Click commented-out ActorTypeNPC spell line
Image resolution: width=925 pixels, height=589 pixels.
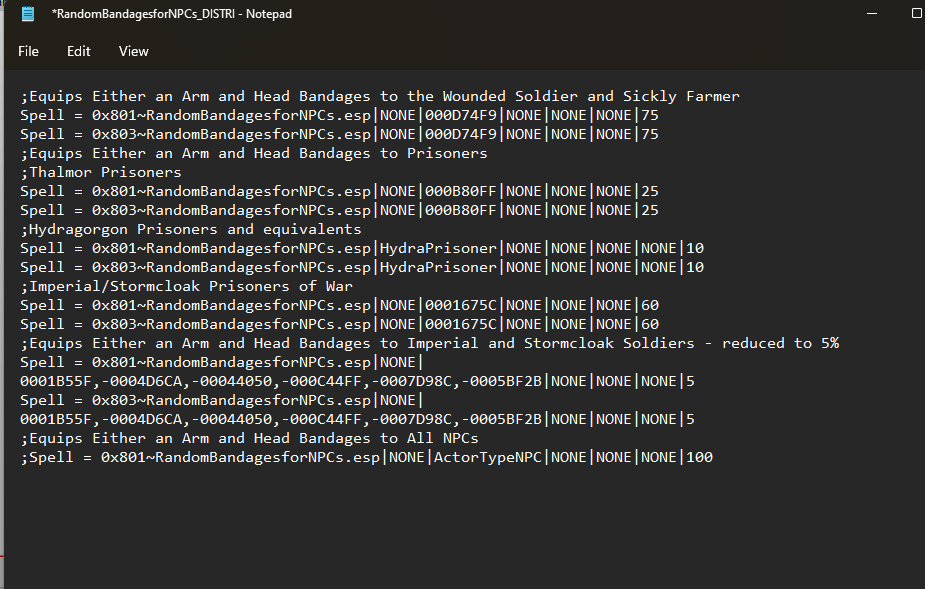(366, 457)
